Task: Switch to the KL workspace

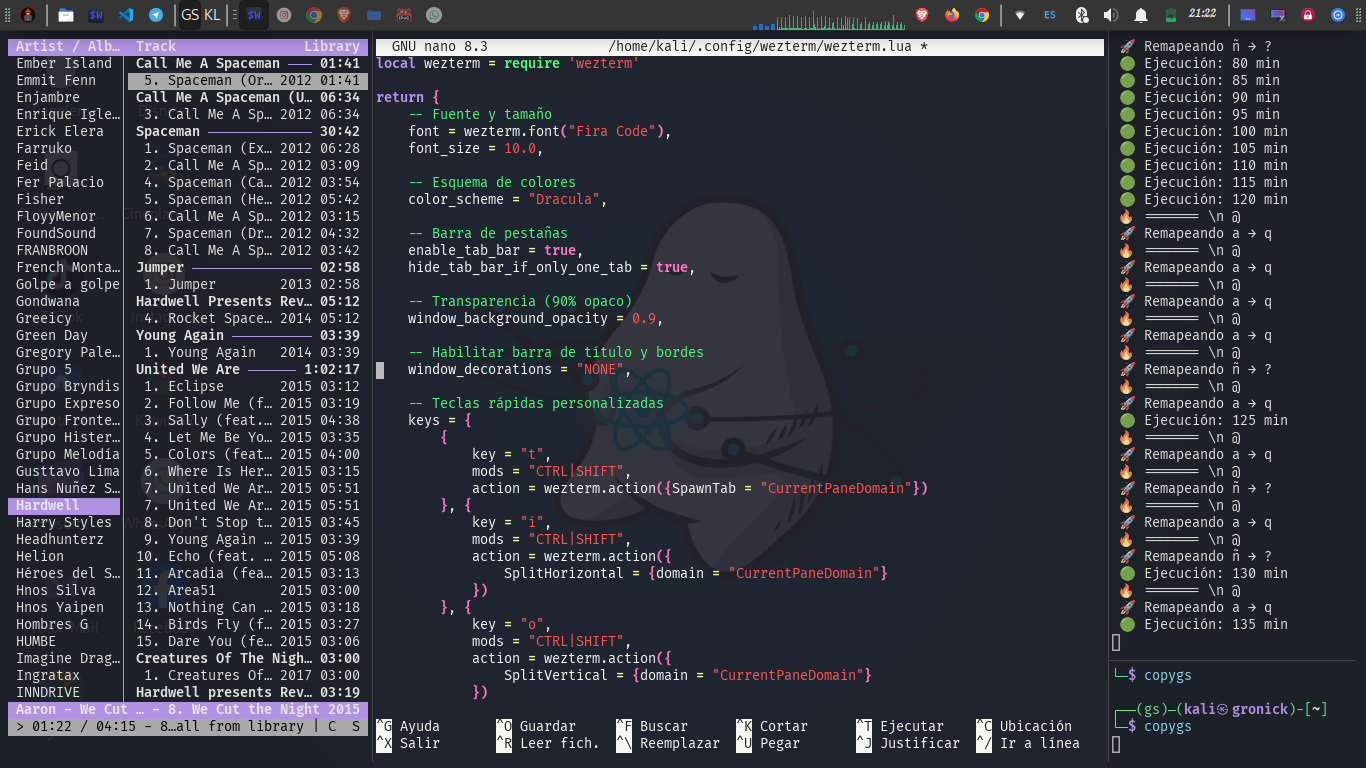Action: click(x=212, y=15)
